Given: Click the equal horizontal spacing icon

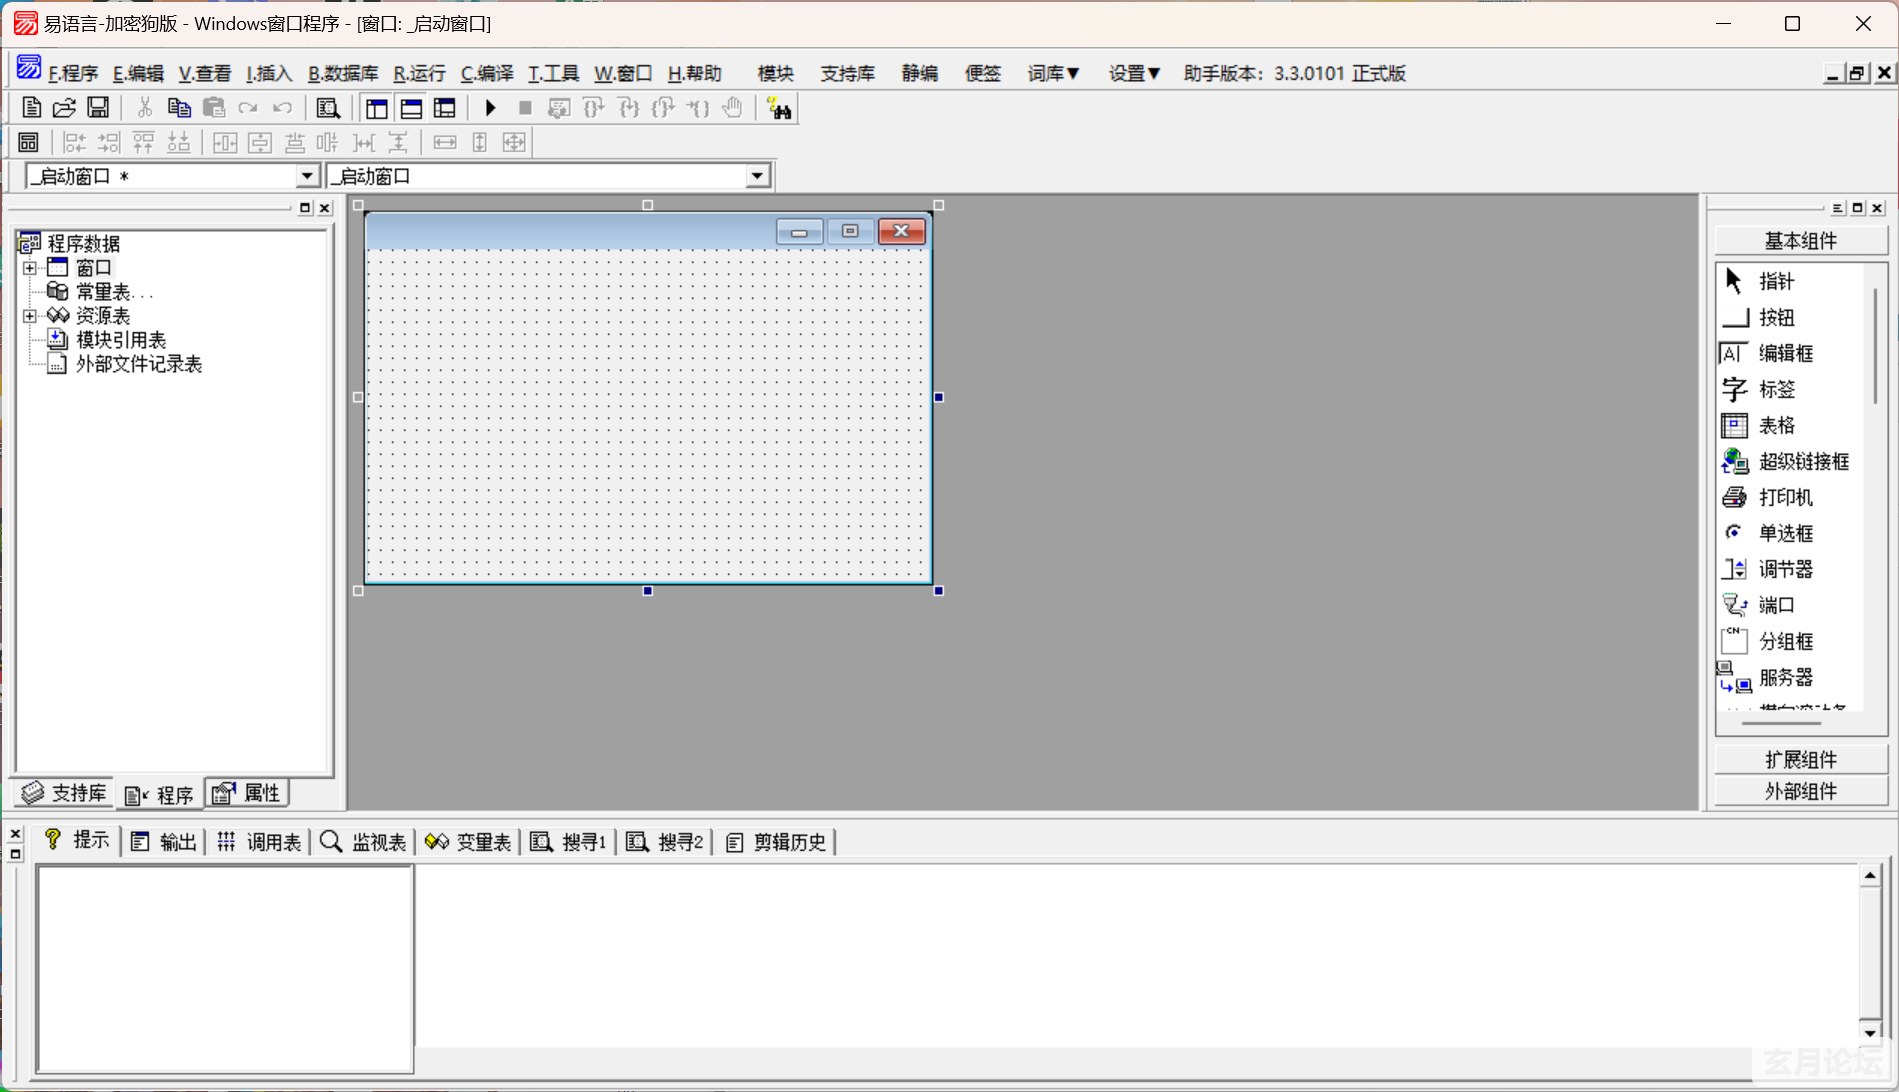Looking at the screenshot, I should 364,143.
